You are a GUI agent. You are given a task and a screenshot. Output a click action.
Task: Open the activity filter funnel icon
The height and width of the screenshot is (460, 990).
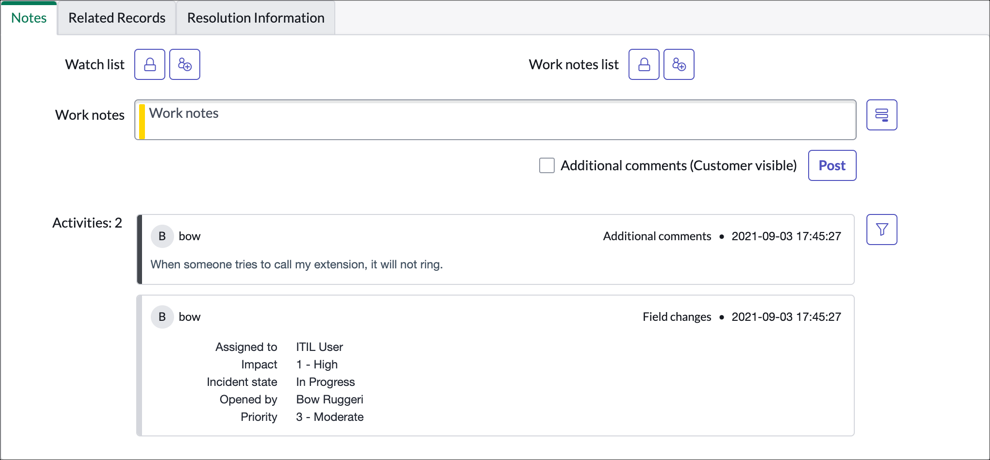click(881, 230)
